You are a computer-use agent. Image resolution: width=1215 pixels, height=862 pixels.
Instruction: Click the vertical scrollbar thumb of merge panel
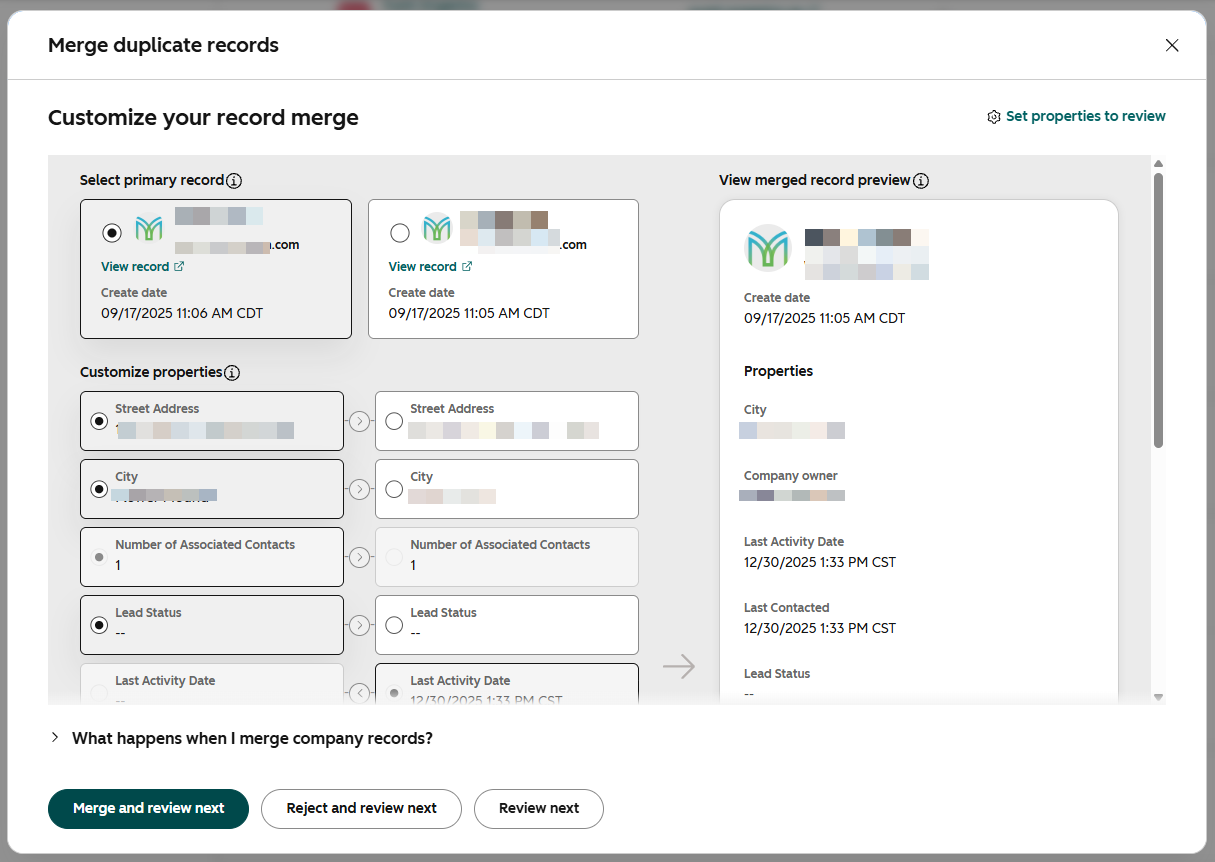coord(1158,310)
